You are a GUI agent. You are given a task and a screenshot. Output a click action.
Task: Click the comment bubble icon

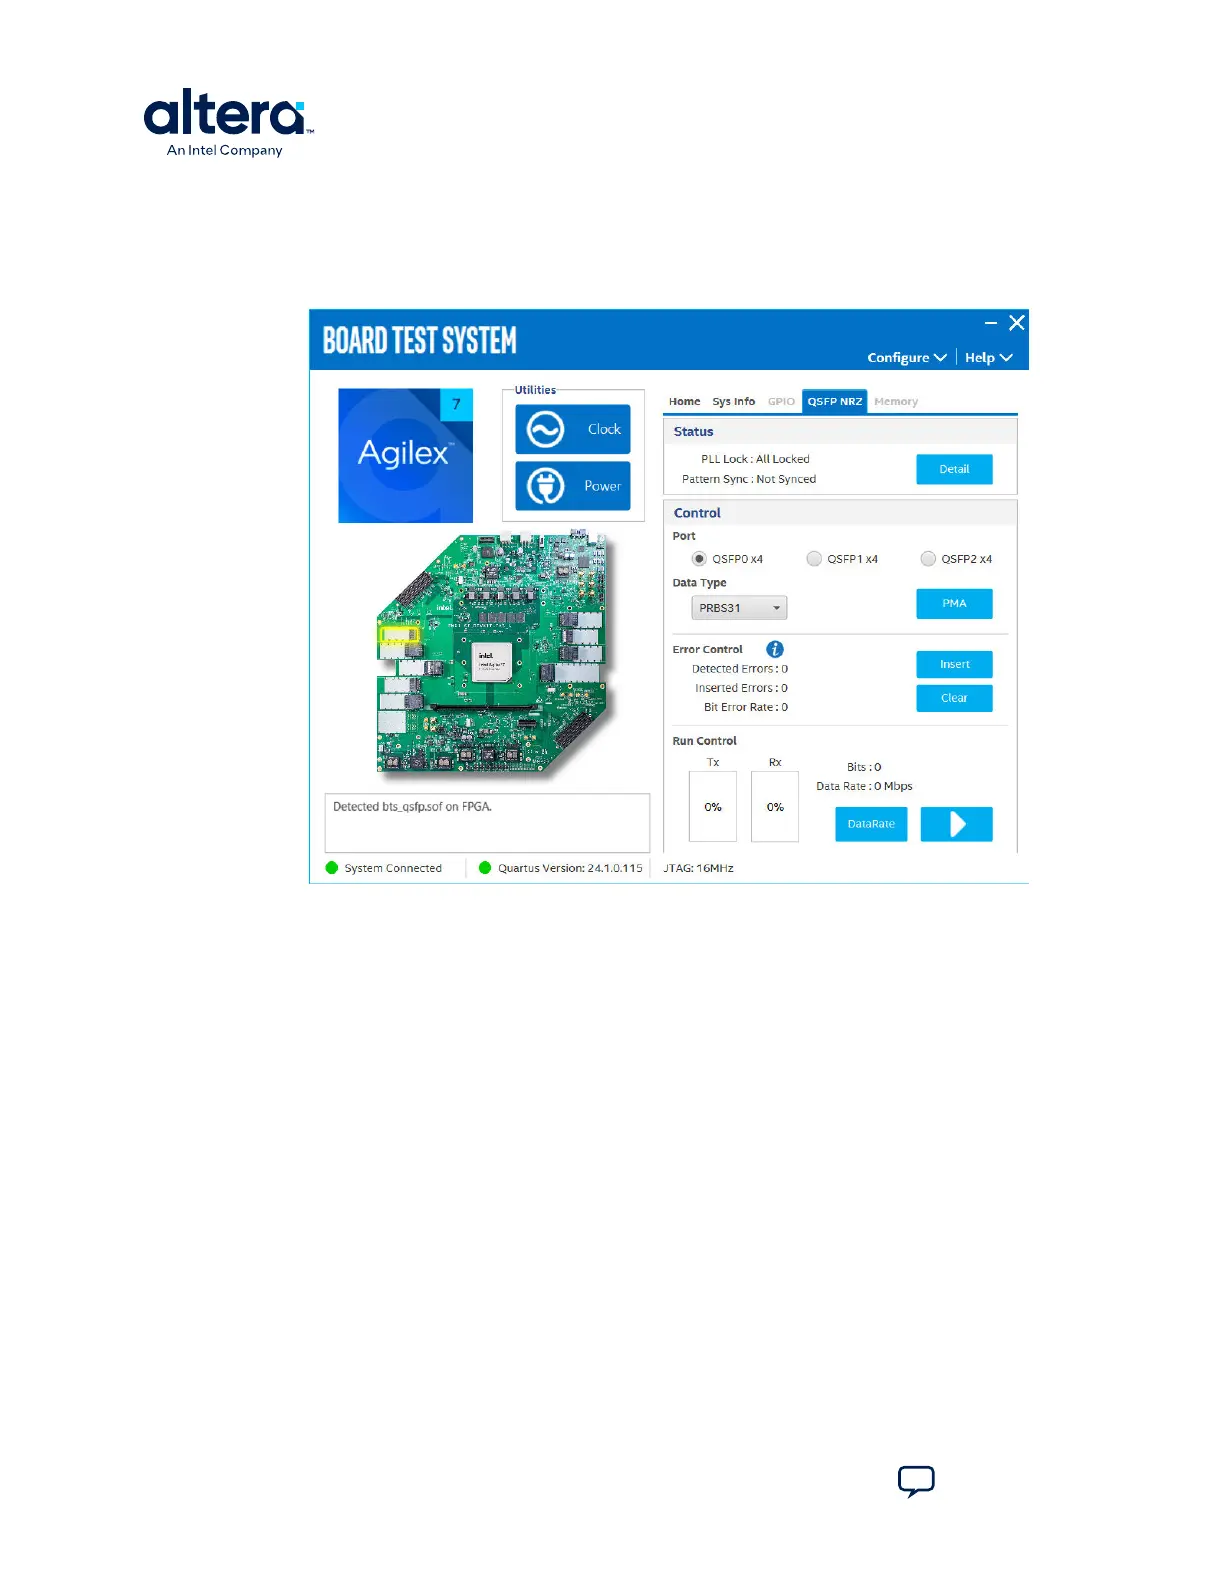click(x=916, y=1481)
